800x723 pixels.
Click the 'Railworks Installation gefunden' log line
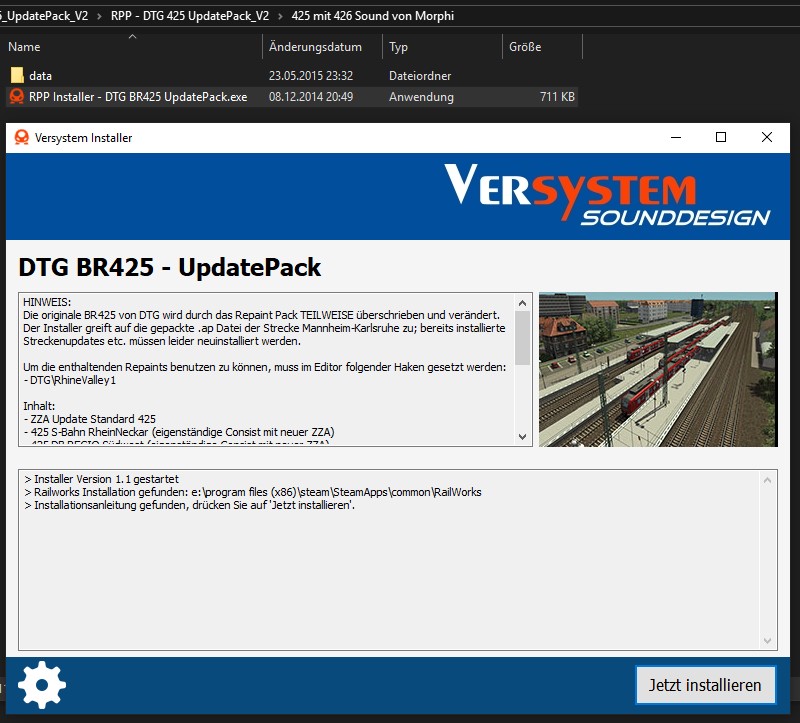point(253,492)
